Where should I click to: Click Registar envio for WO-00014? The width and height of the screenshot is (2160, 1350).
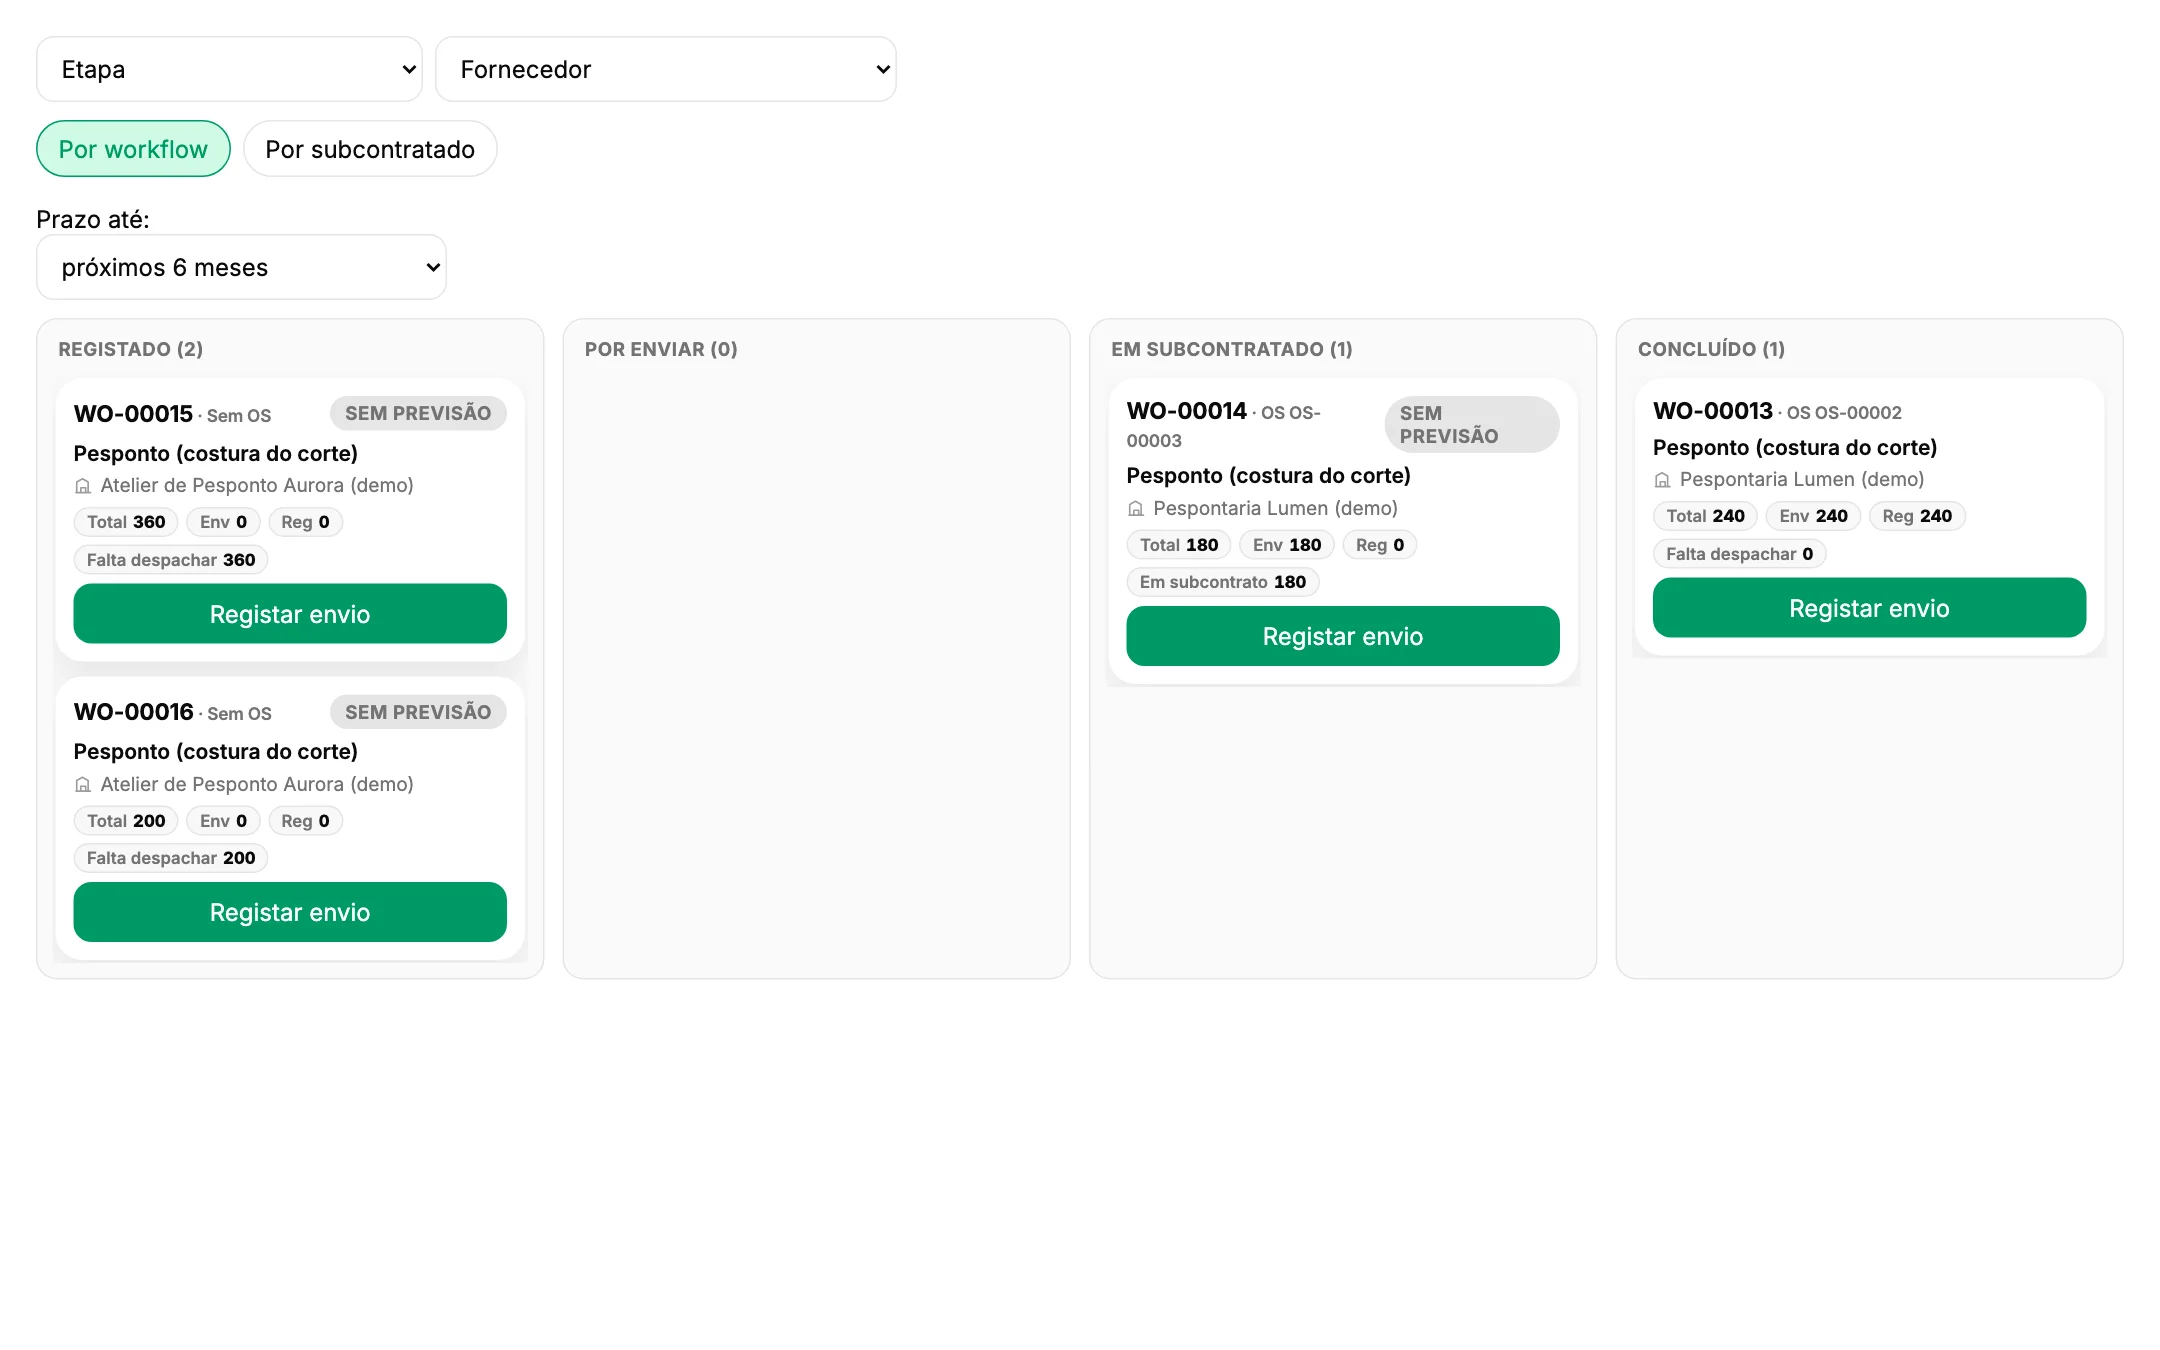coord(1343,636)
